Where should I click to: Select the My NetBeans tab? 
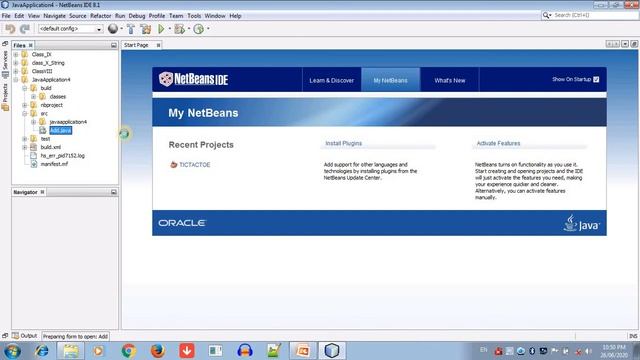(x=391, y=80)
